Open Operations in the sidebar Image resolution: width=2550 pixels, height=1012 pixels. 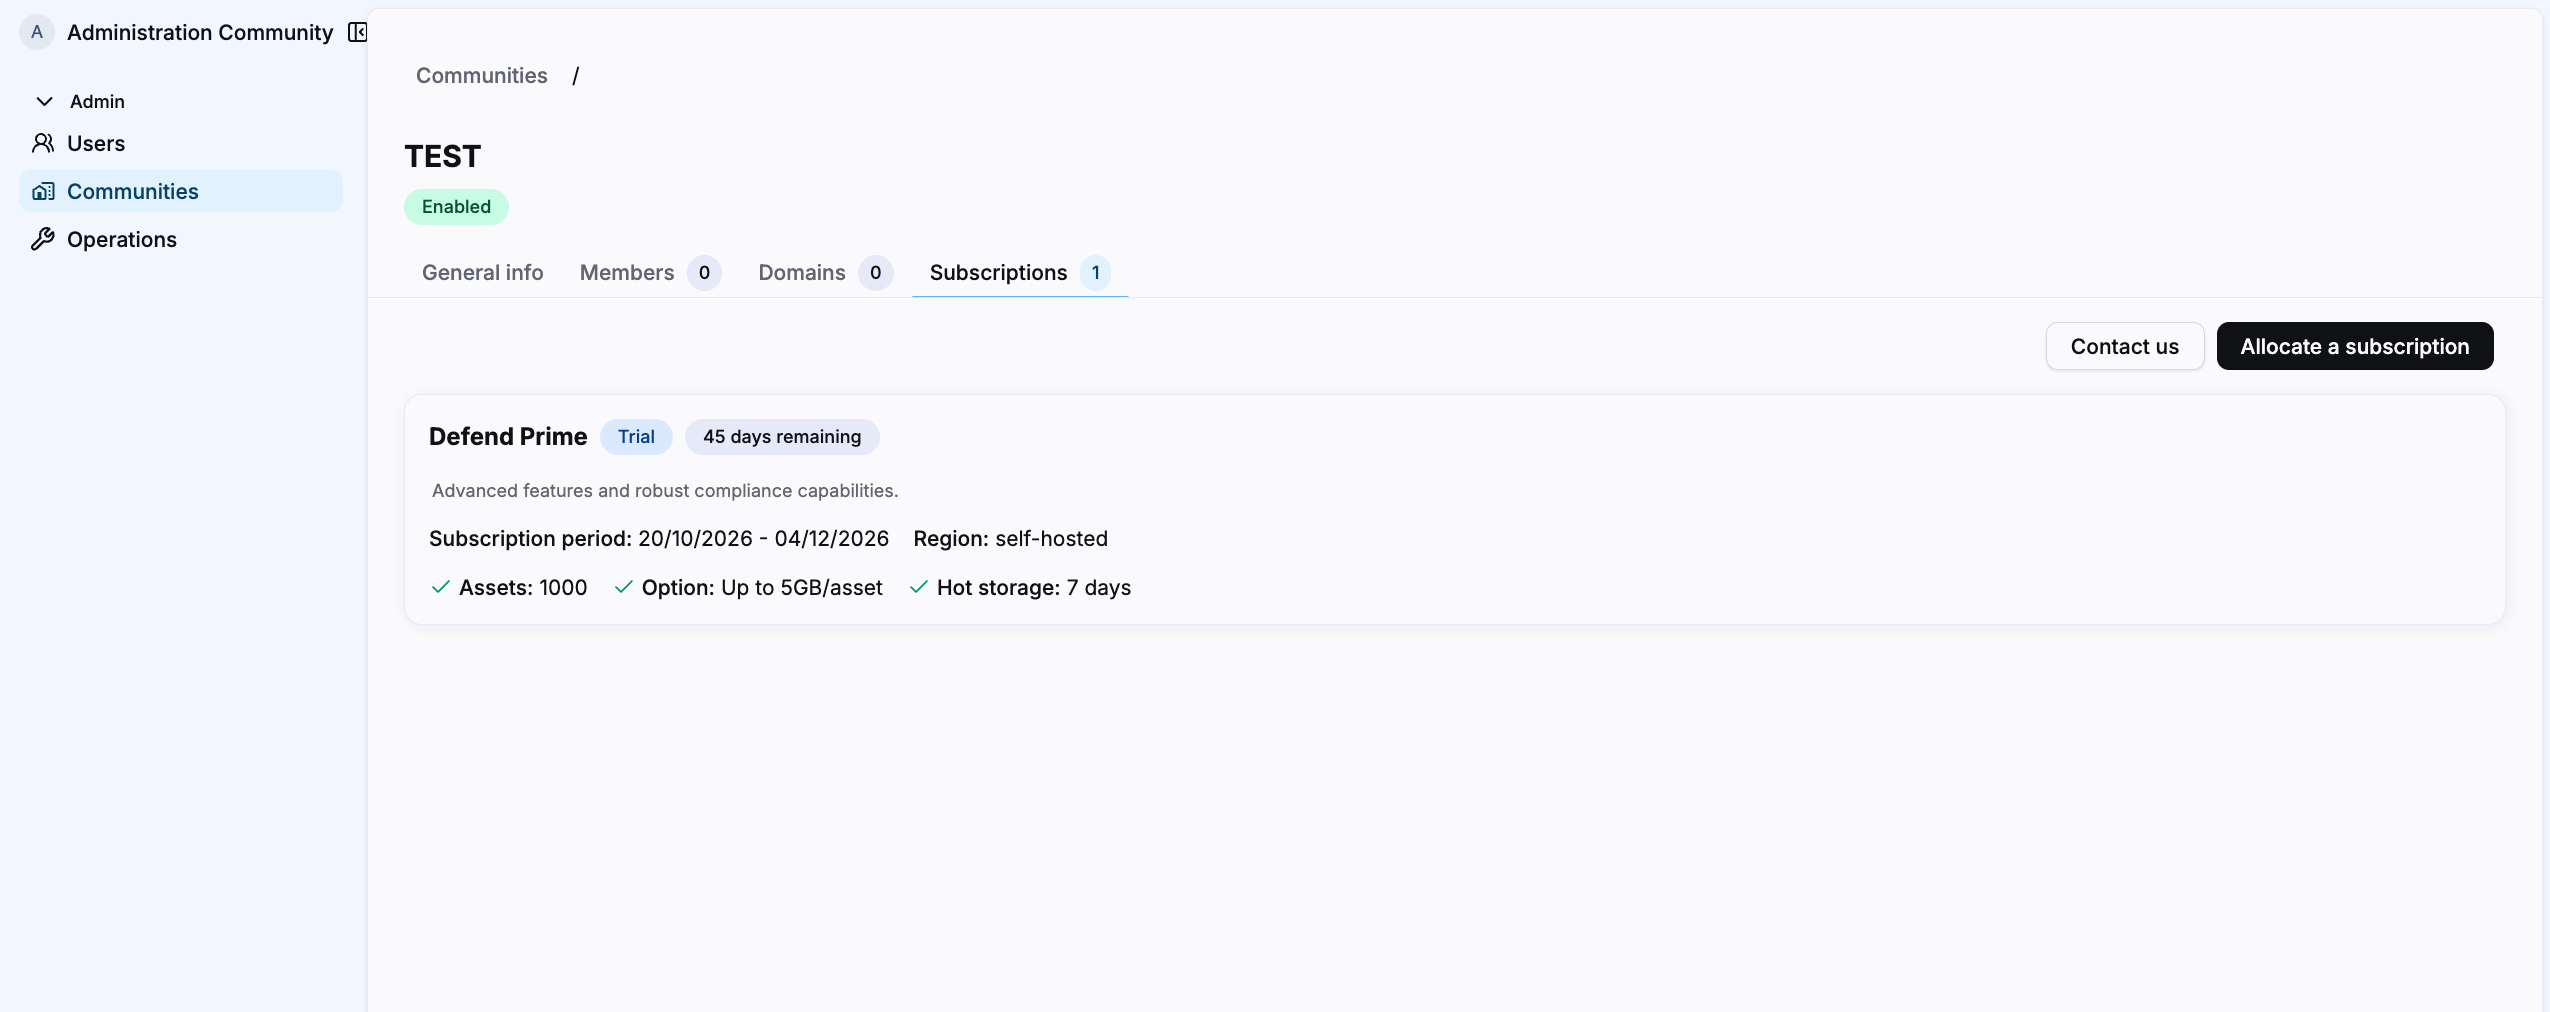tap(181, 239)
